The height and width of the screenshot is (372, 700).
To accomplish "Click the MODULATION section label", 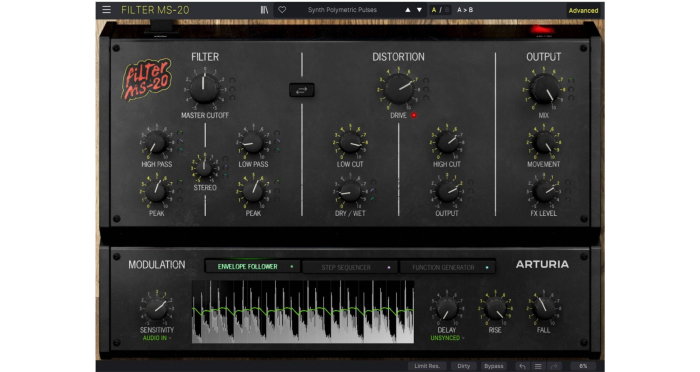I will click(157, 265).
